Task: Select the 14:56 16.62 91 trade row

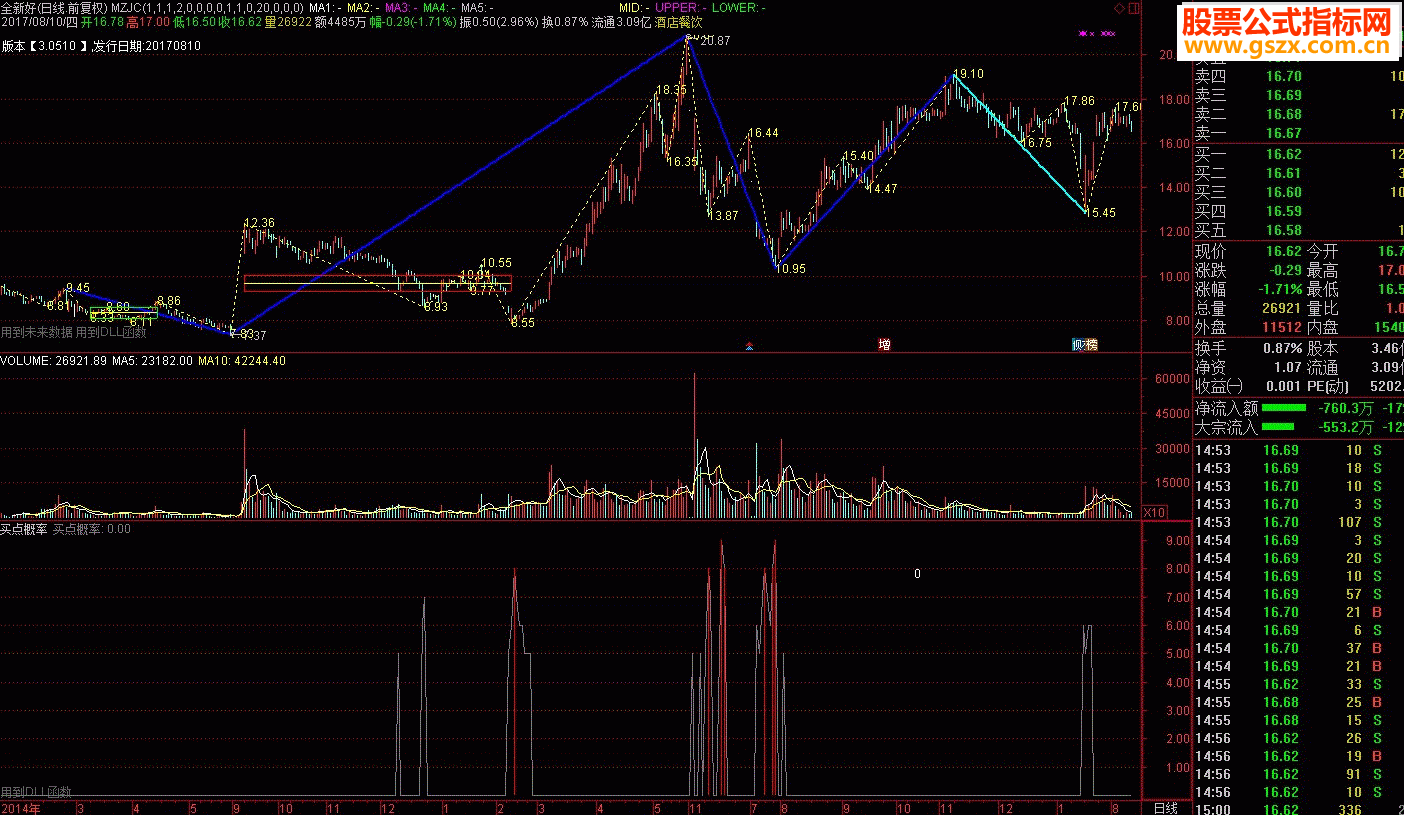Action: coord(1298,774)
